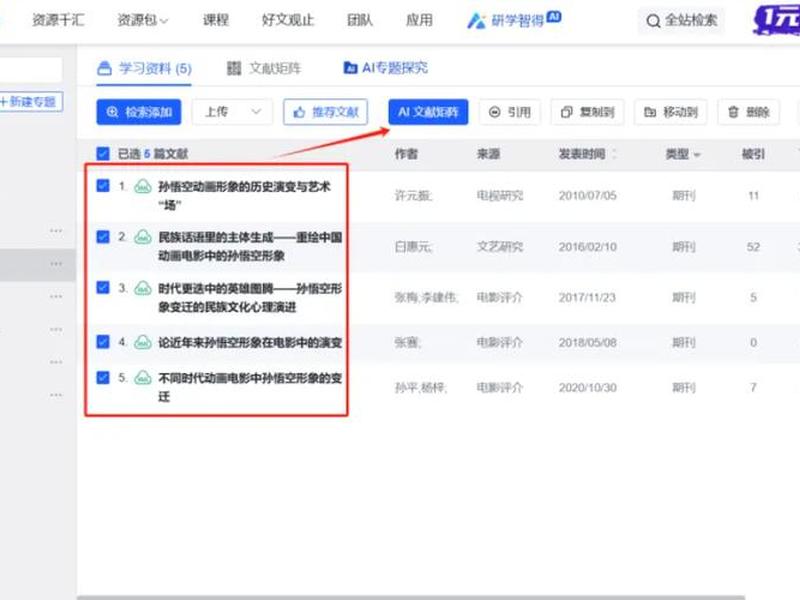Click the magnifier icon in 检索添加 button
The image size is (800, 600).
(112, 112)
